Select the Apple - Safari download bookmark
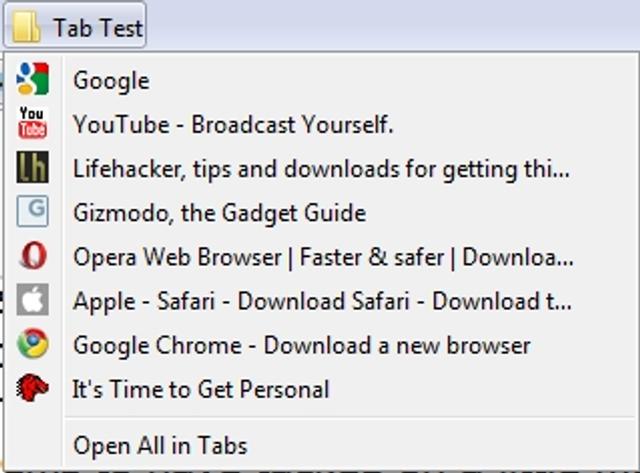 [x=322, y=301]
